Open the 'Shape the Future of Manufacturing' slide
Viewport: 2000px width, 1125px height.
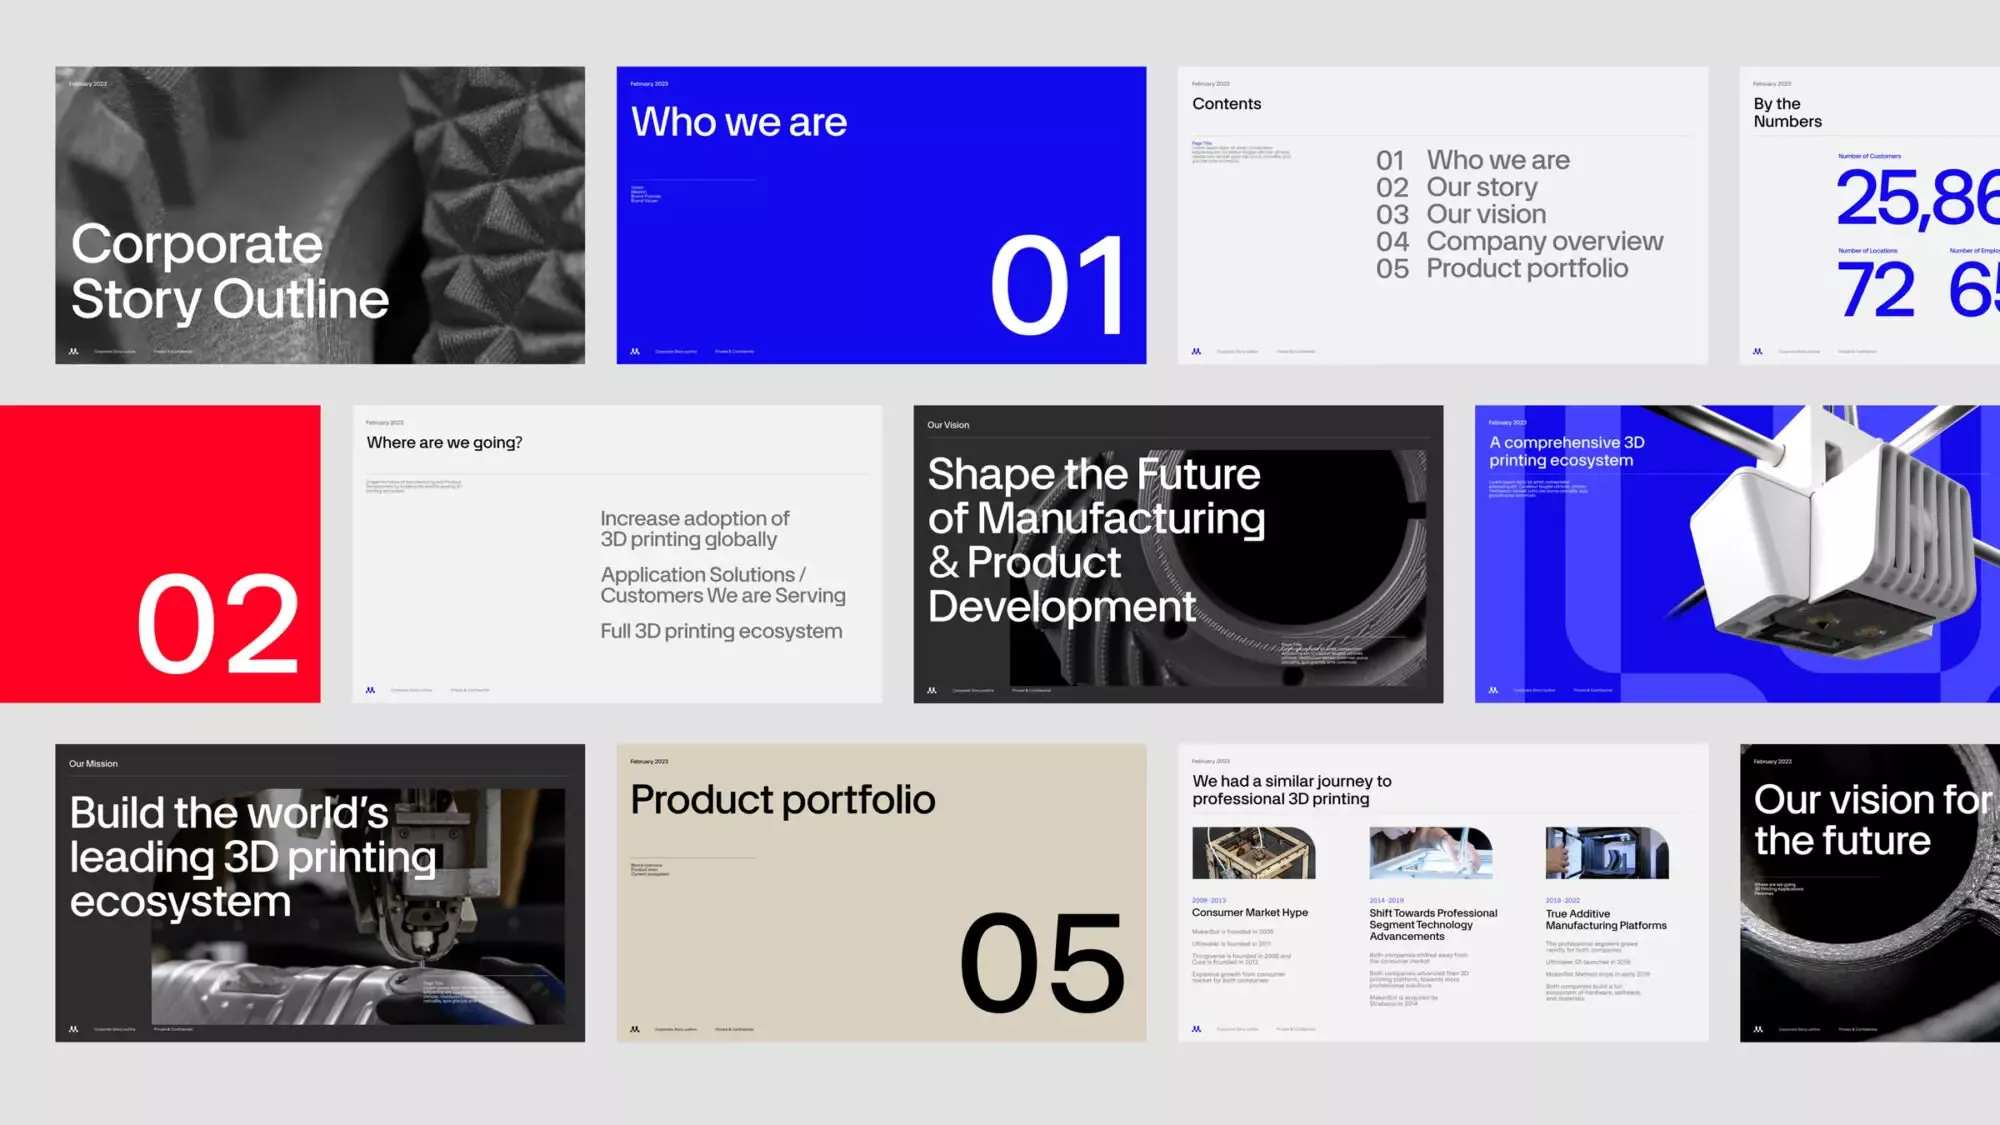pyautogui.click(x=1178, y=553)
